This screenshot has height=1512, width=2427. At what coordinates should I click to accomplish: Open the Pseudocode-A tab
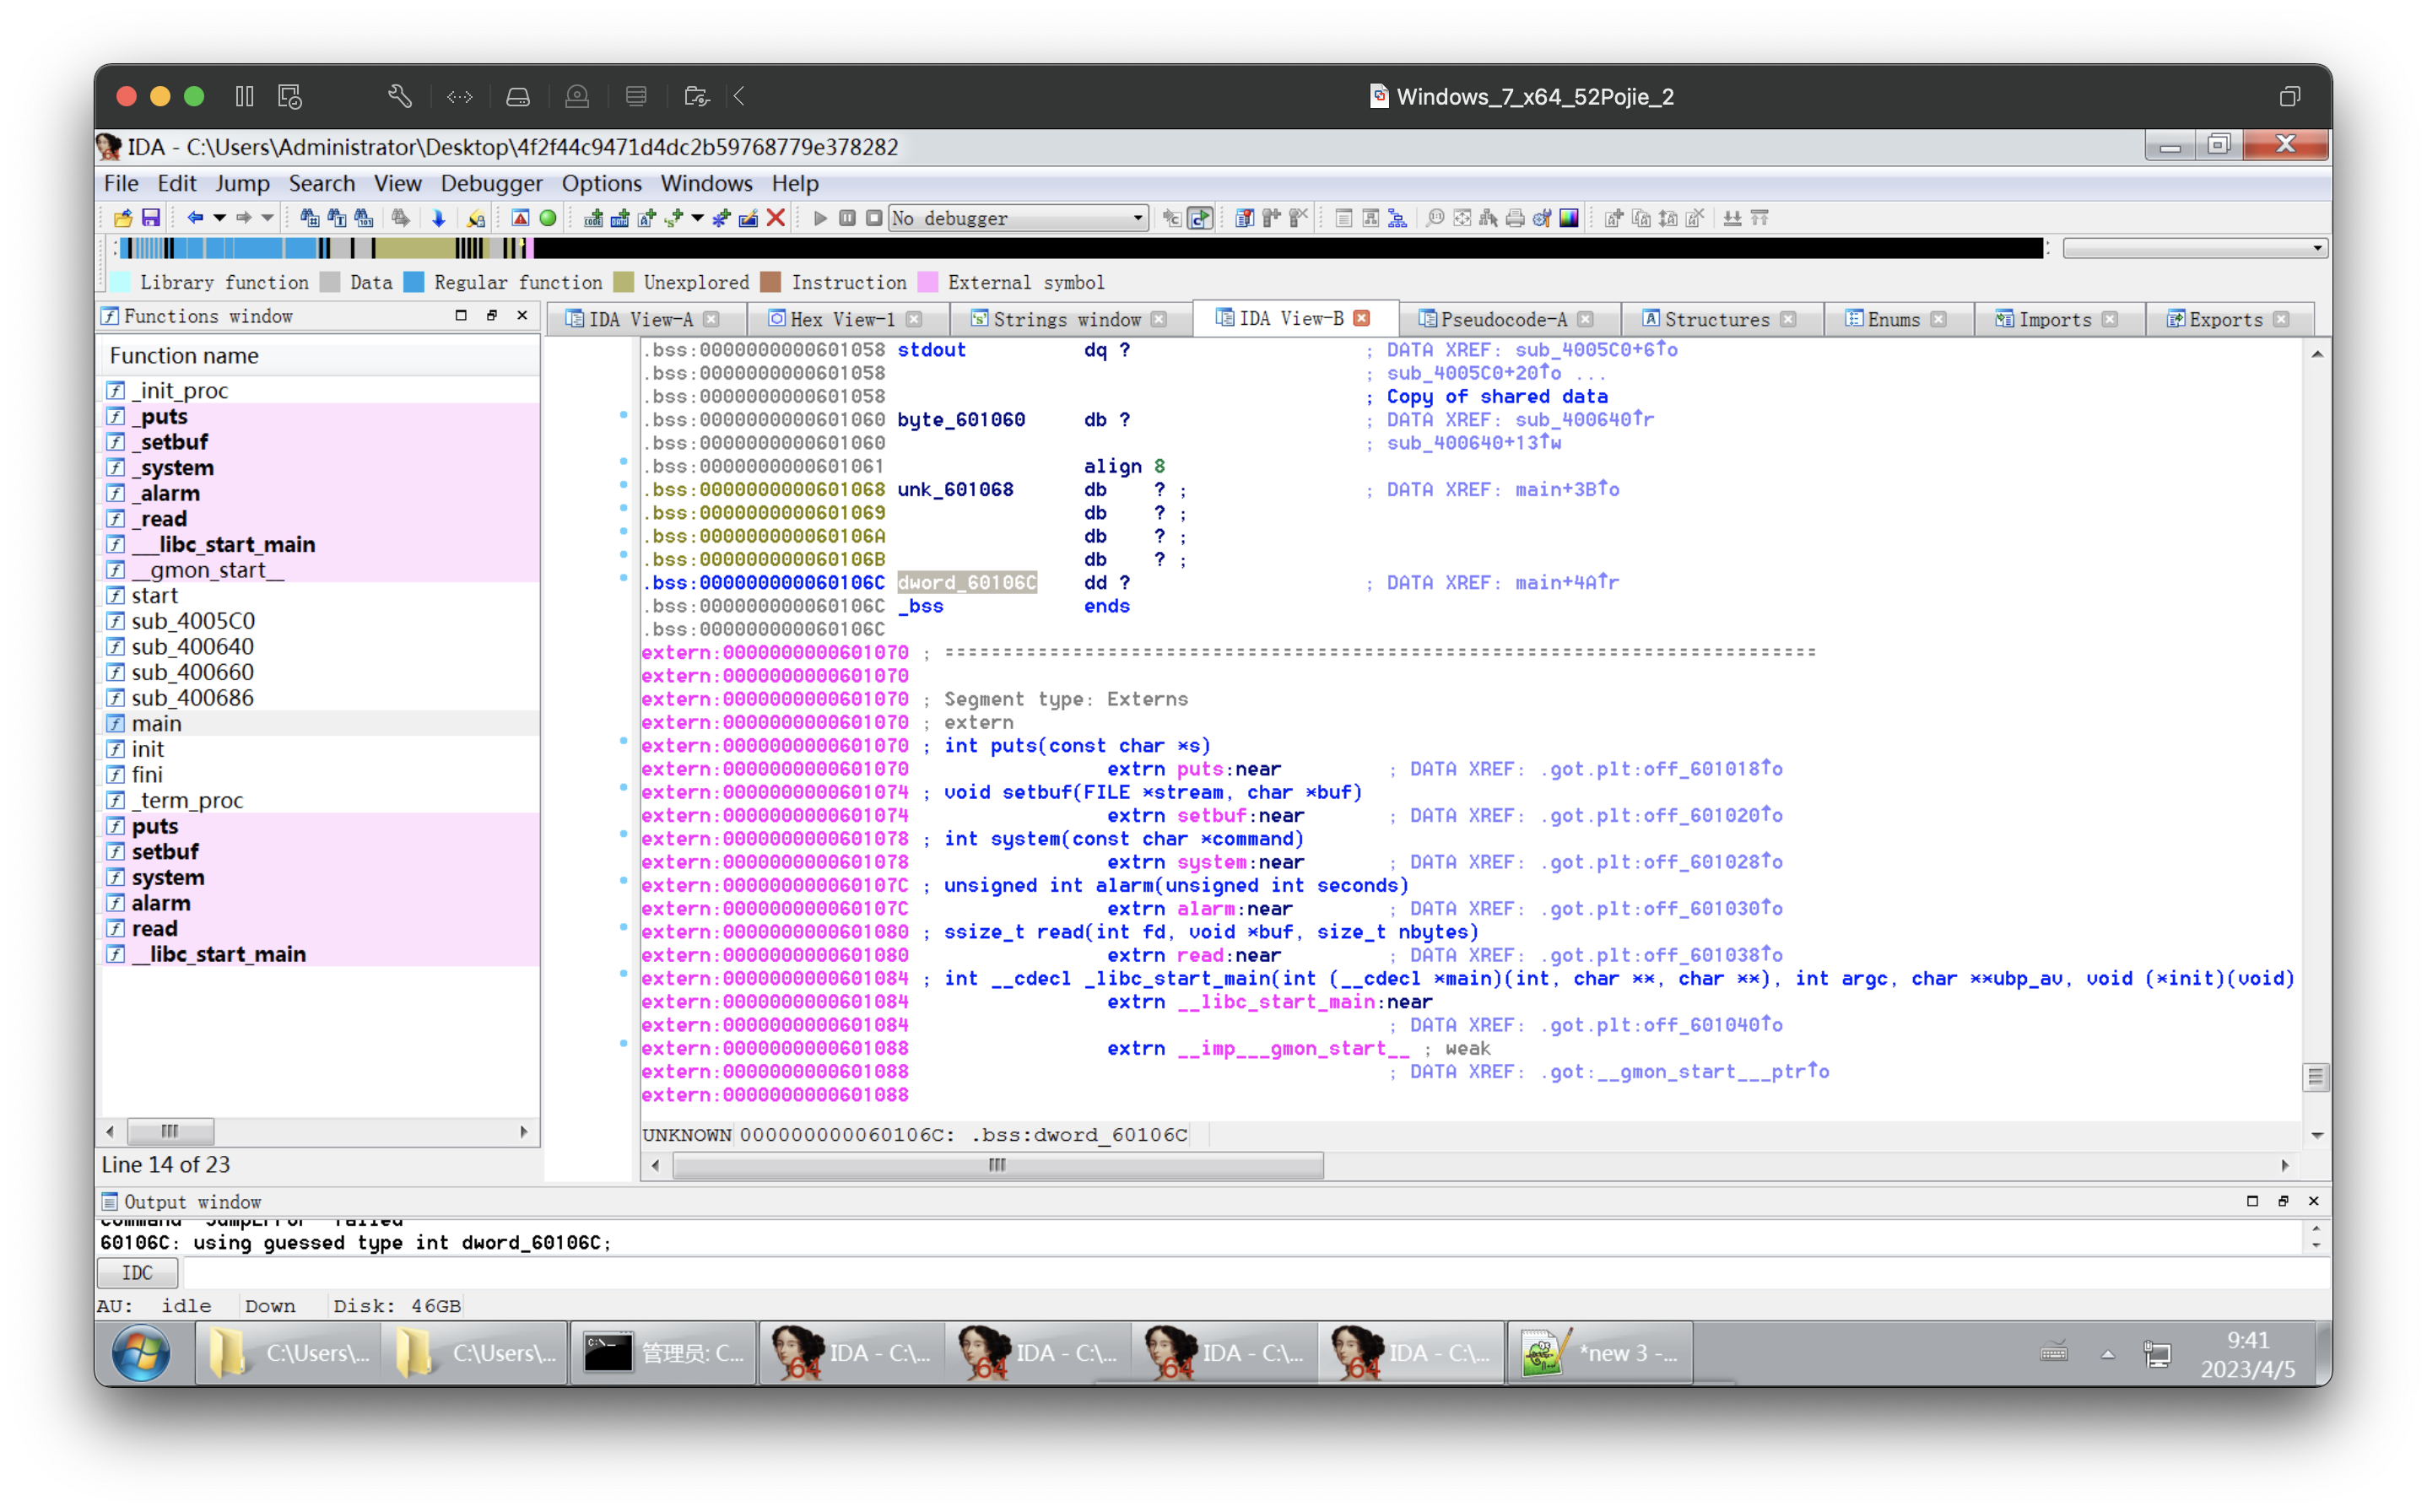click(1502, 319)
